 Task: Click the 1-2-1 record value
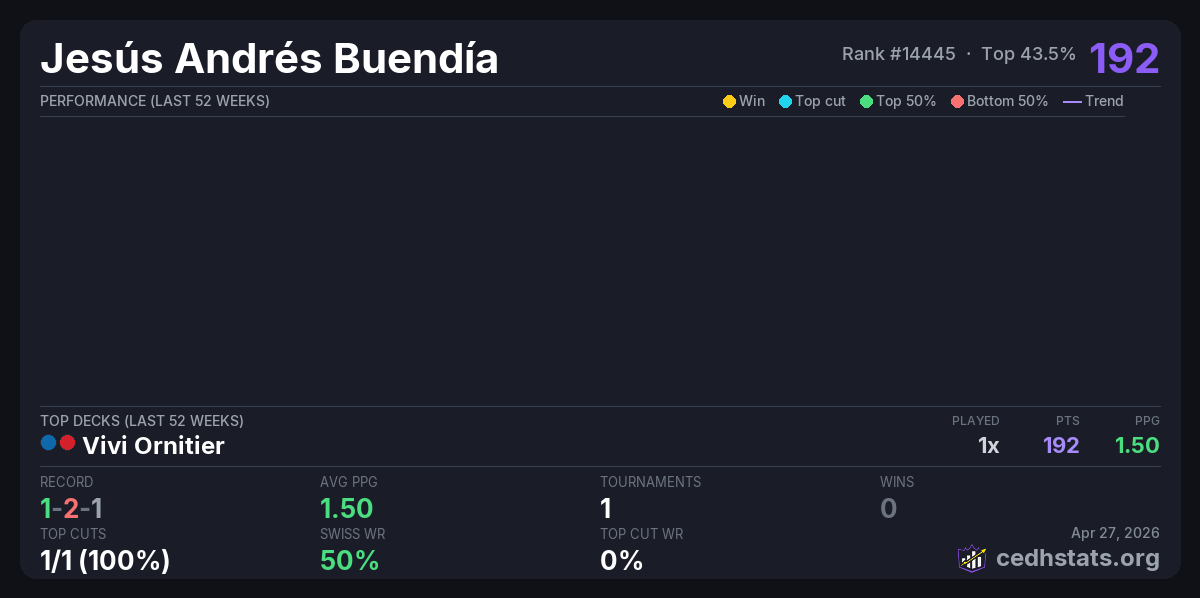[71, 508]
